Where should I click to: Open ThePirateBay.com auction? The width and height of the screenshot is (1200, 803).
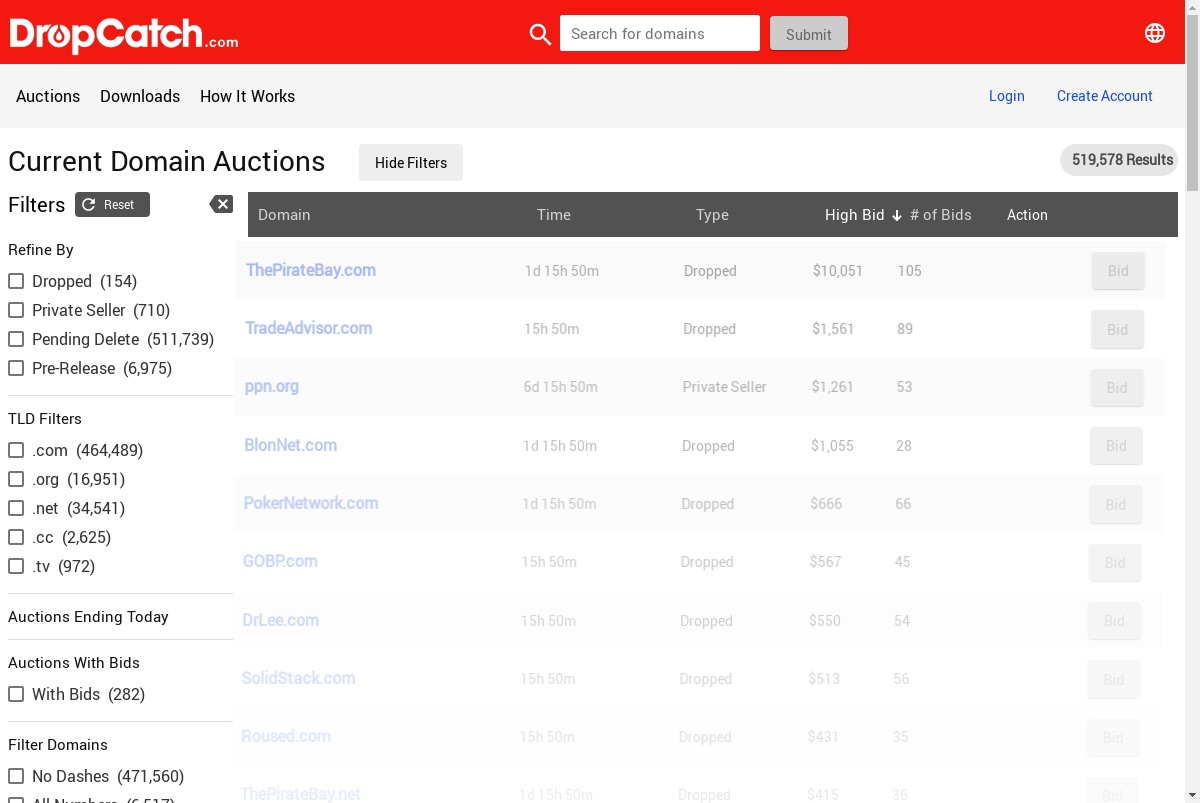[311, 270]
